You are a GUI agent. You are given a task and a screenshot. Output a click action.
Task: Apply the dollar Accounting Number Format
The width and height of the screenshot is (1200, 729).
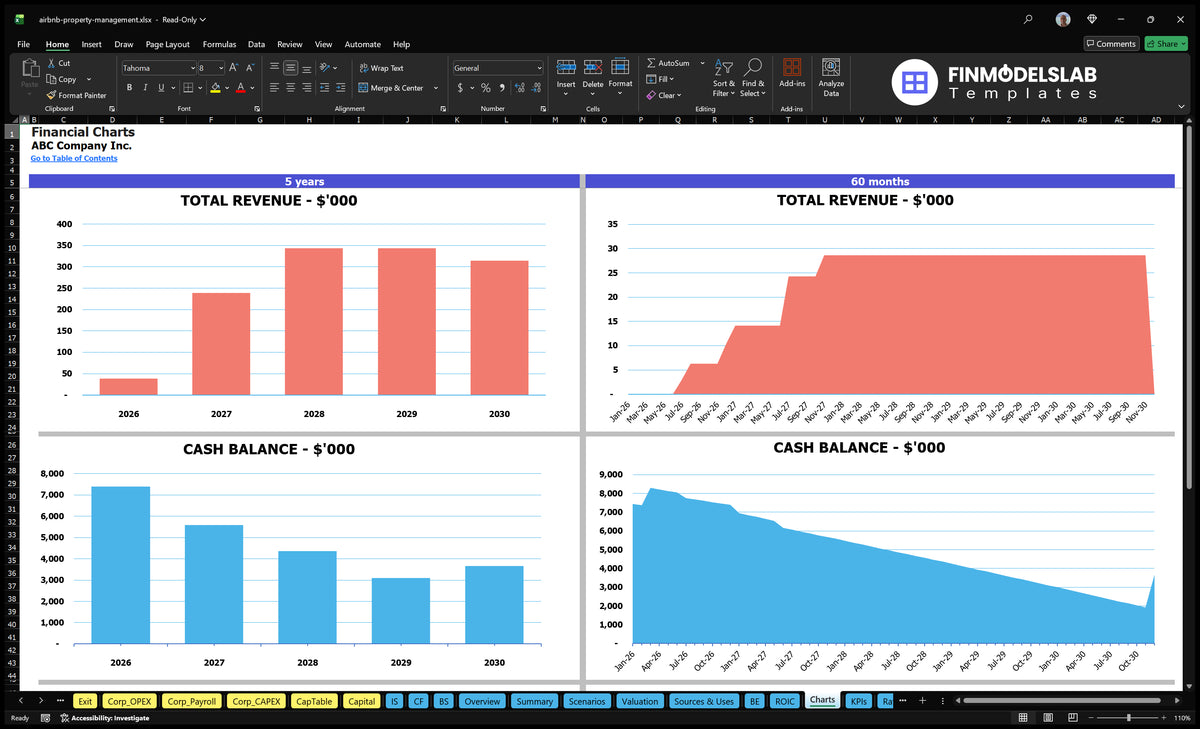[x=460, y=88]
